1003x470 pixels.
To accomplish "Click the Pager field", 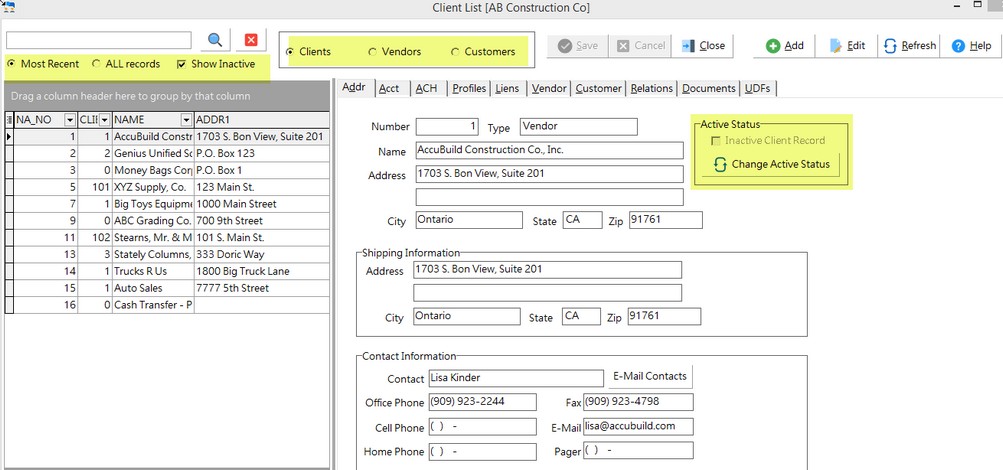I will pos(638,450).
